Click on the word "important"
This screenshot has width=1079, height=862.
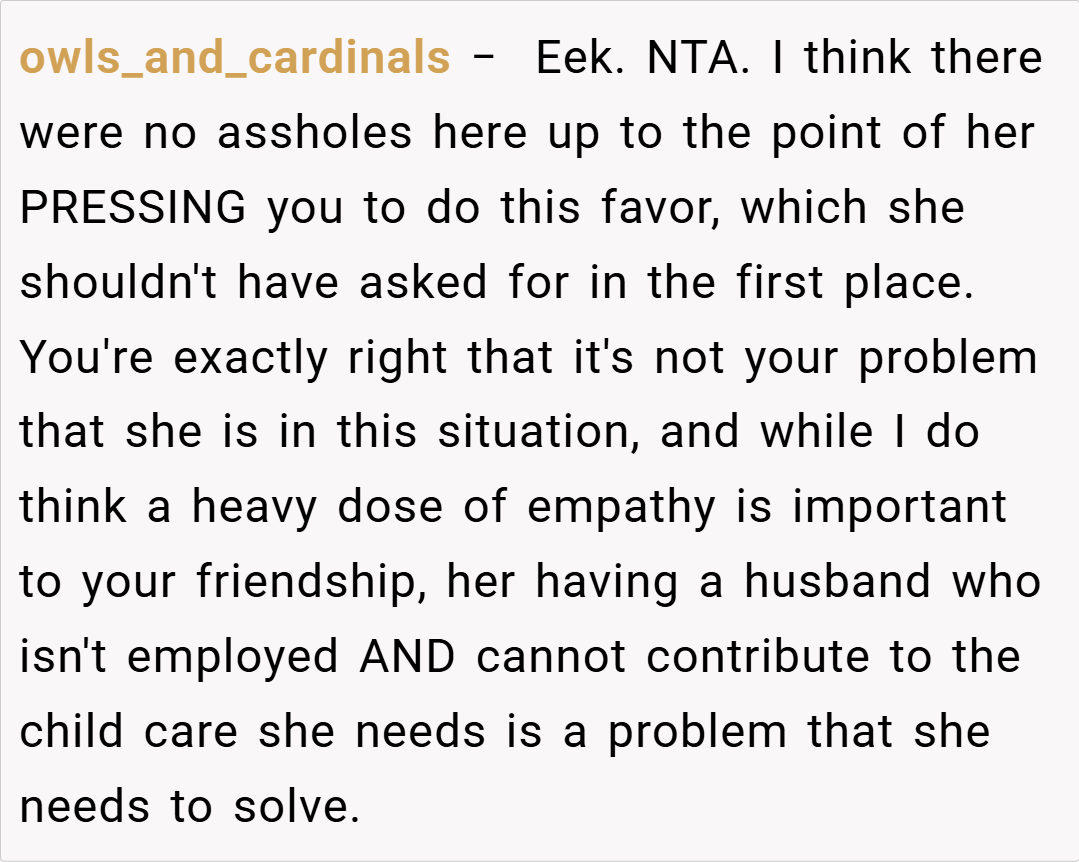coord(900,507)
